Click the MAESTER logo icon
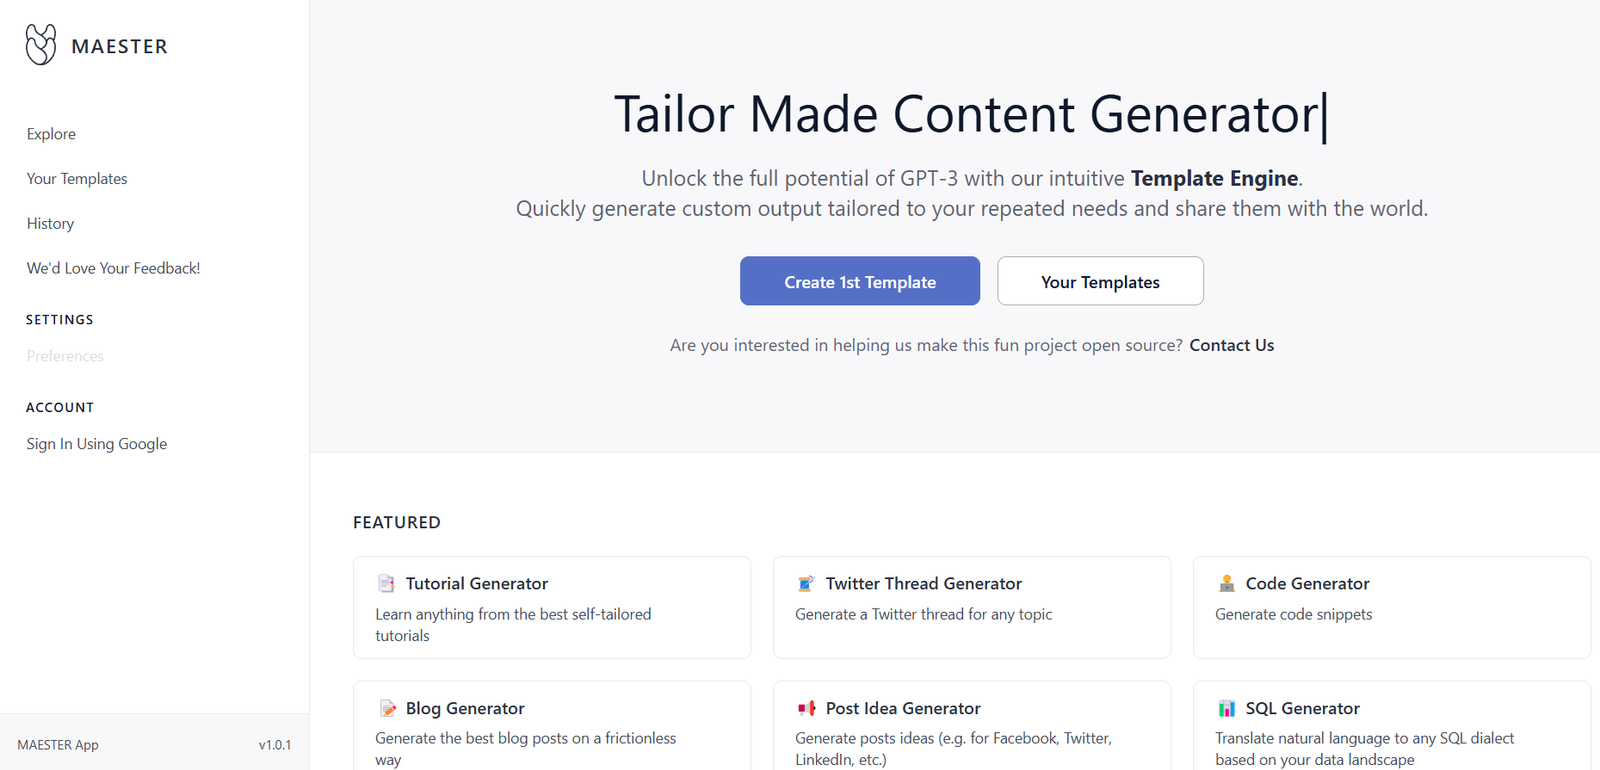The image size is (1600, 770). [x=41, y=45]
